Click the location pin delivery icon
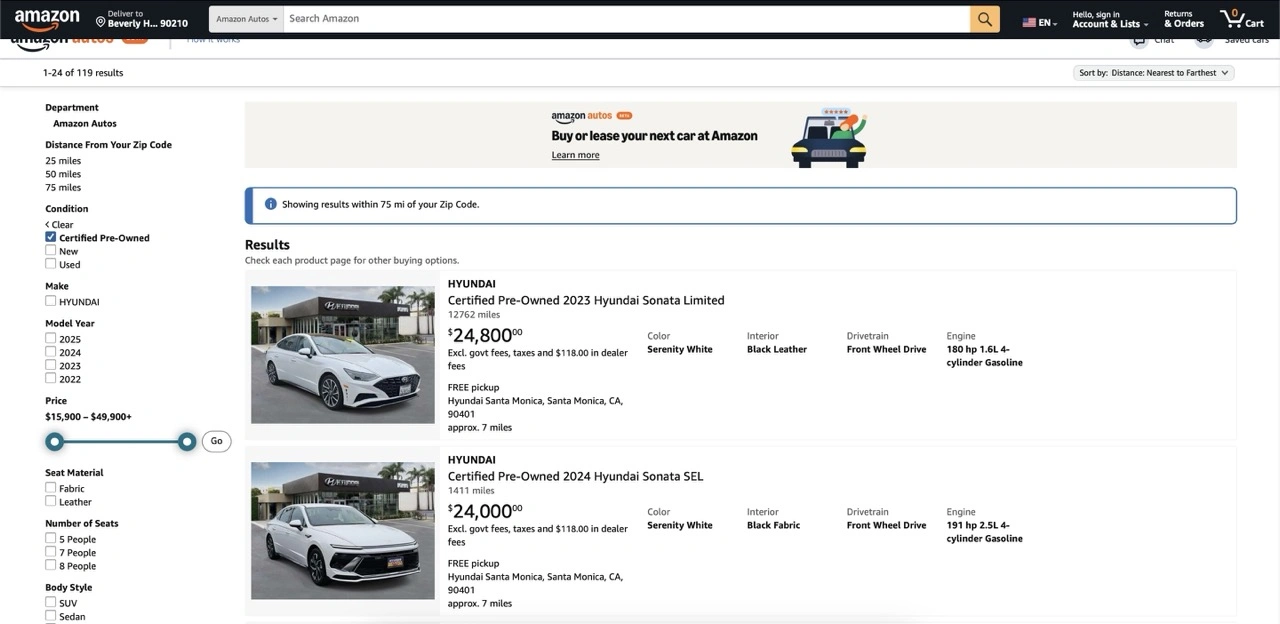The image size is (1280, 624). [x=100, y=21]
